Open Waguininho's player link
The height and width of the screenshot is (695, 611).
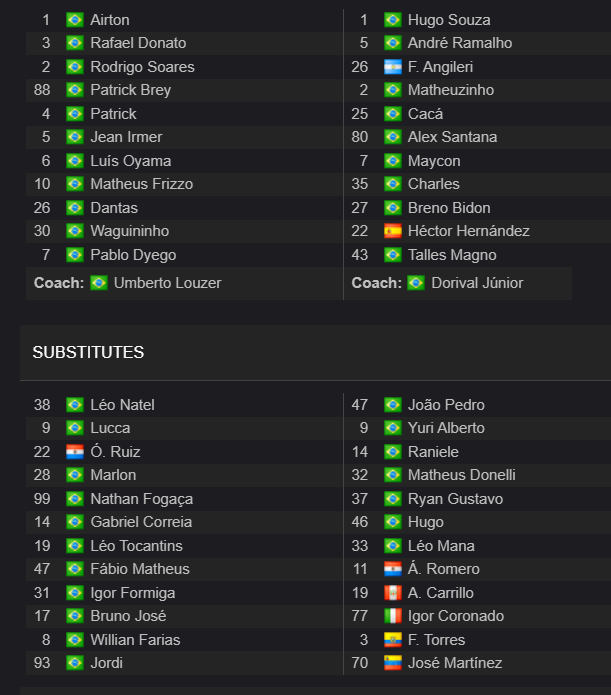(x=129, y=231)
